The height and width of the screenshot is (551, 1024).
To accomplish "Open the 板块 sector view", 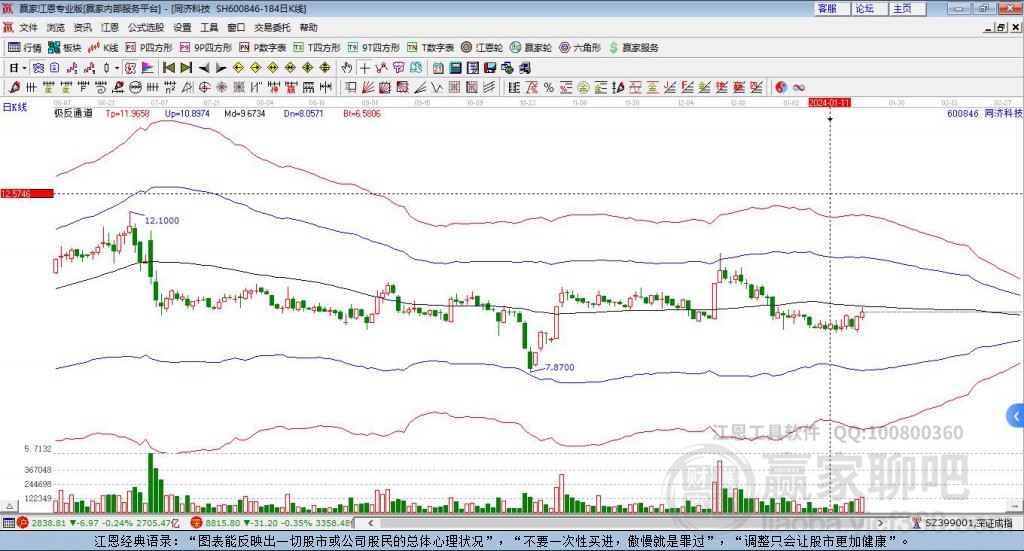I will pyautogui.click(x=64, y=48).
